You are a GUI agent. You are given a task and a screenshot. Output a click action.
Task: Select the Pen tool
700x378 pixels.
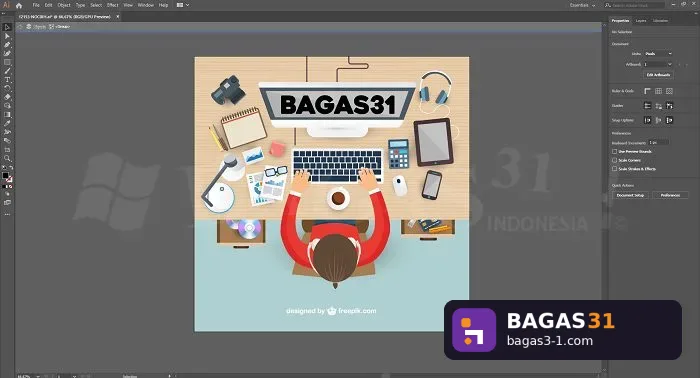[7, 45]
